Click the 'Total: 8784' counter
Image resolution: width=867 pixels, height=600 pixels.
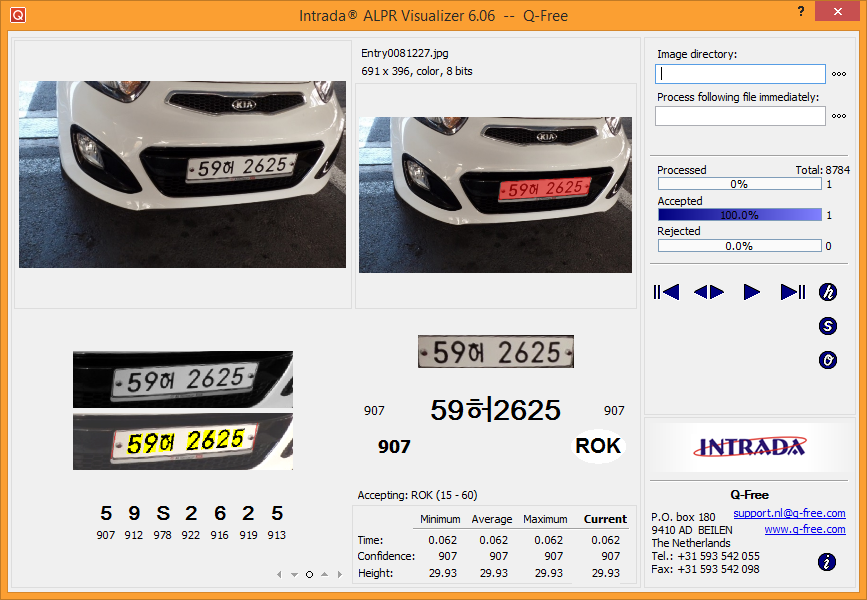pyautogui.click(x=823, y=170)
